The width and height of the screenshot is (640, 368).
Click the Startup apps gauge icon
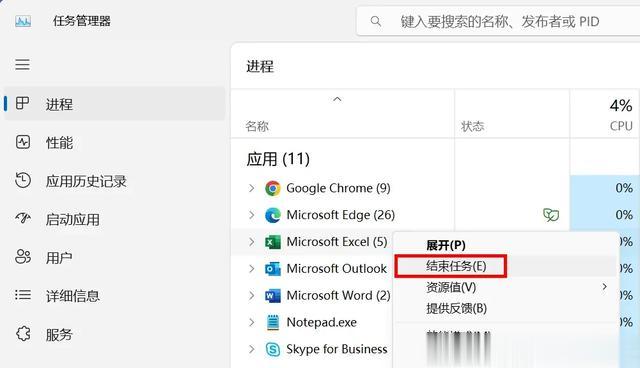coord(23,218)
